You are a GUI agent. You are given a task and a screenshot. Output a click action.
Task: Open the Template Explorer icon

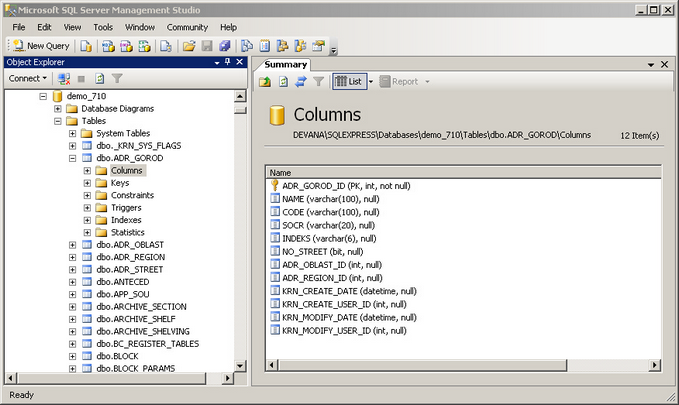[300, 45]
